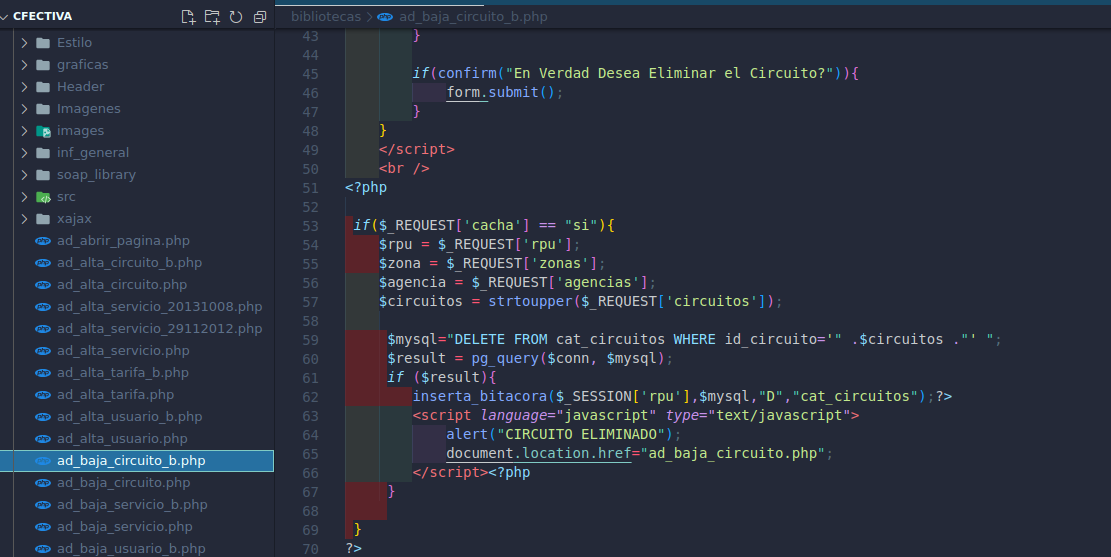Expand the Header folder chevron

25,86
